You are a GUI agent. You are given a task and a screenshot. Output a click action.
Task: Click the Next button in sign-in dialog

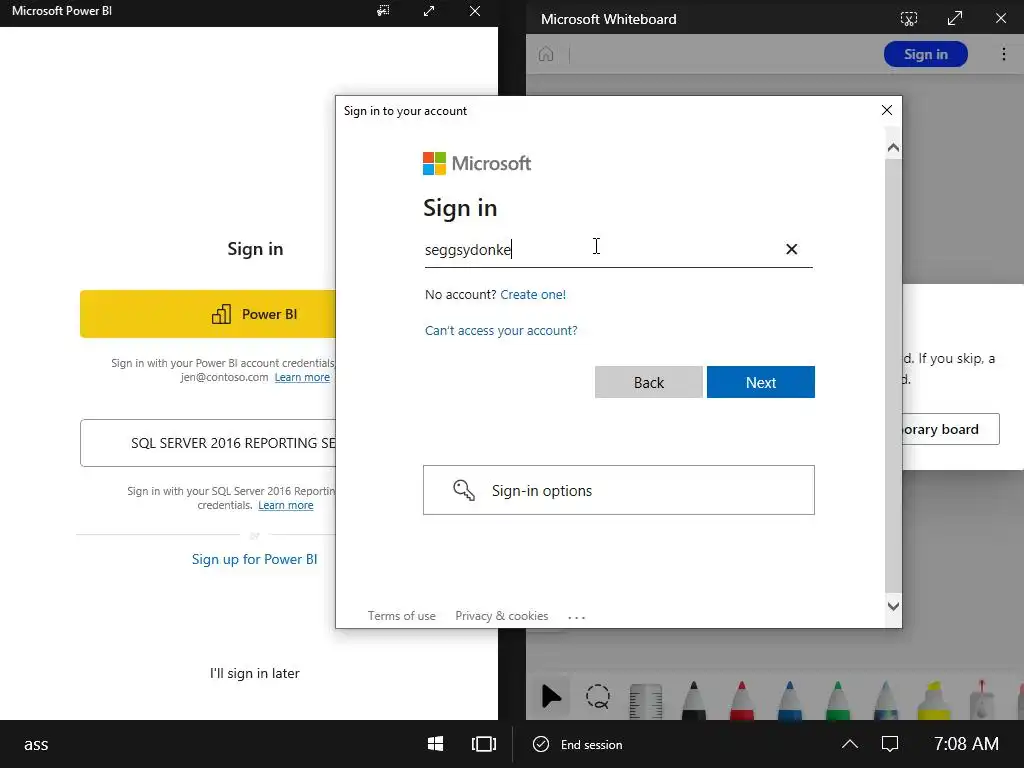(x=760, y=382)
